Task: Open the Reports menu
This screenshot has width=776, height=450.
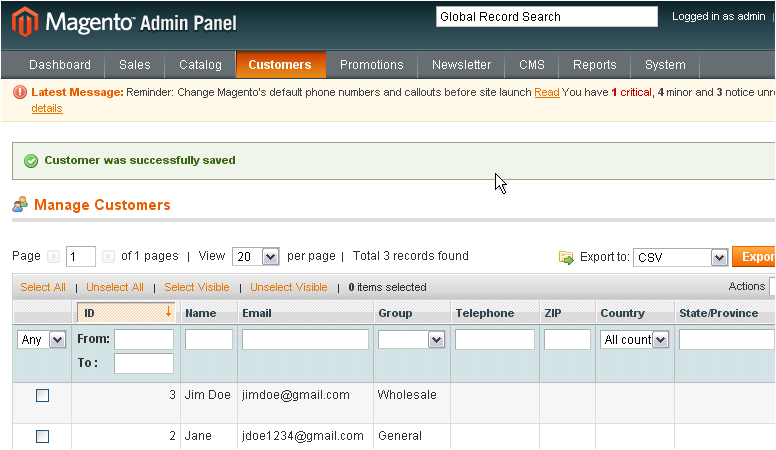Action: [x=595, y=65]
